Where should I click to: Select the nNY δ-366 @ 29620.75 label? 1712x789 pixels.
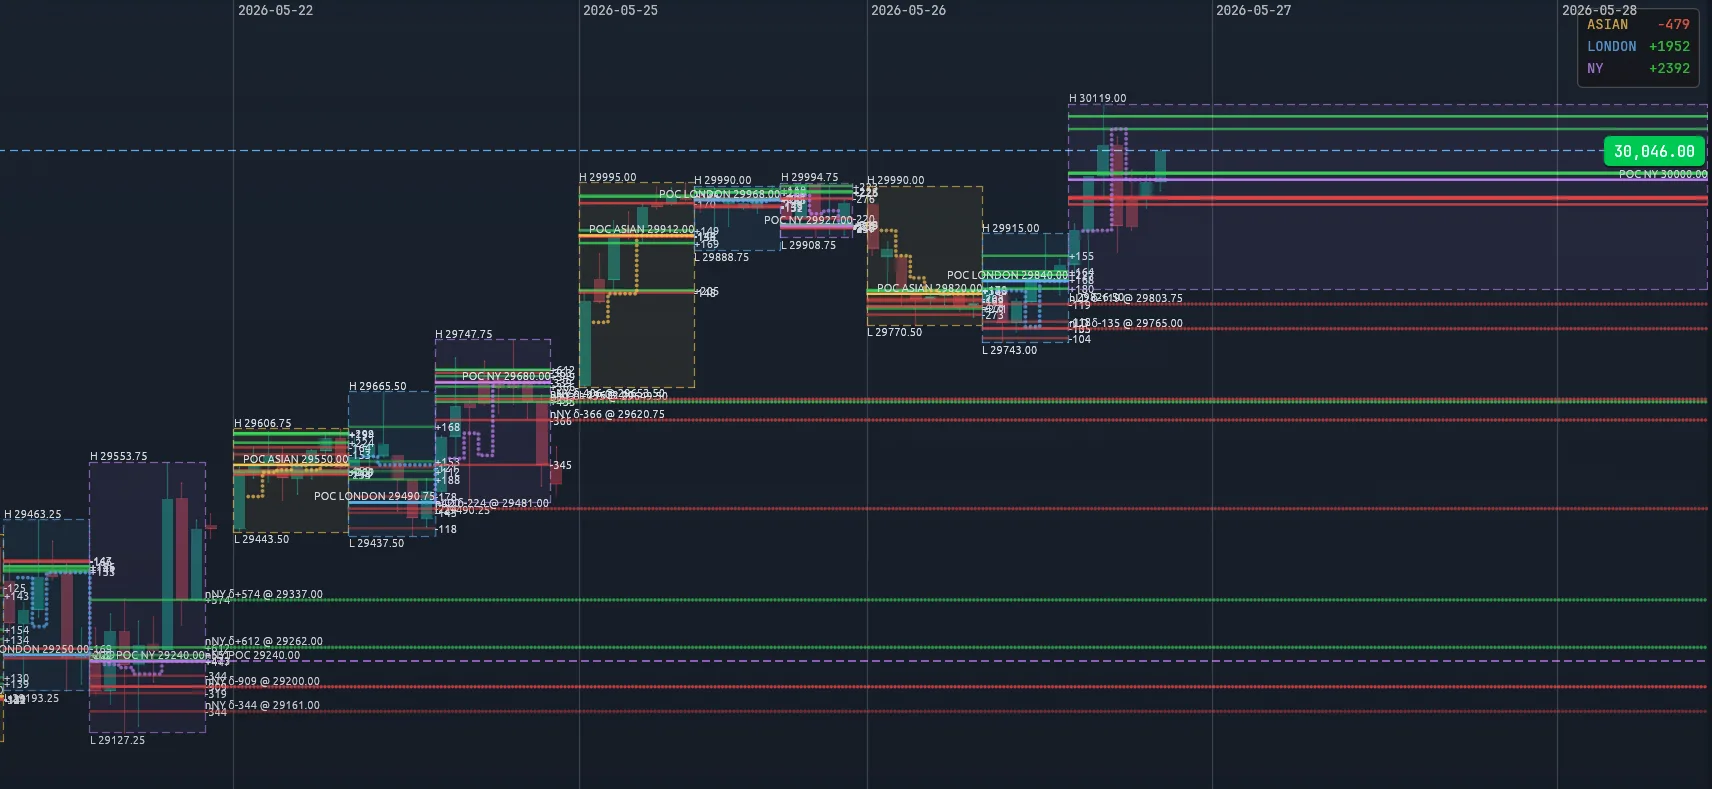coord(607,414)
